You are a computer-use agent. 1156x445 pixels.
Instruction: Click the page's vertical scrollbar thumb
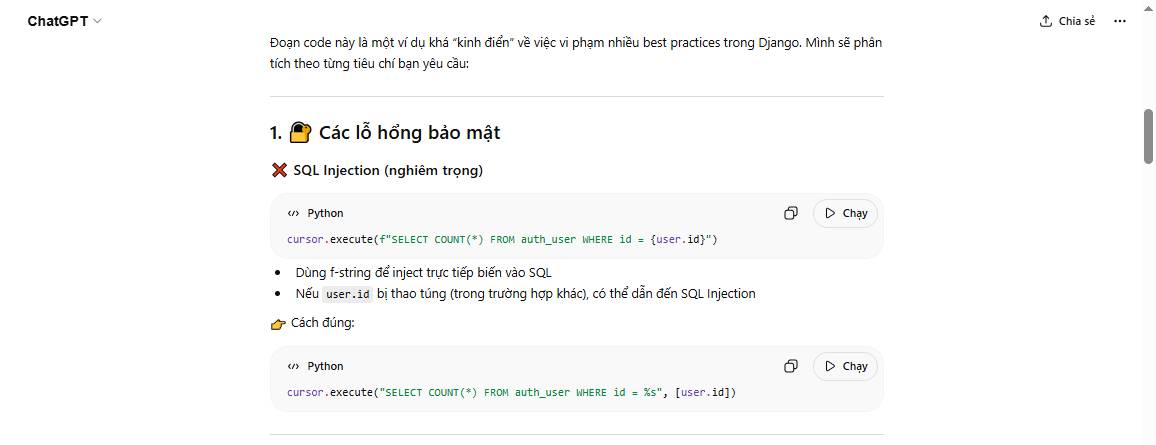coord(1149,134)
